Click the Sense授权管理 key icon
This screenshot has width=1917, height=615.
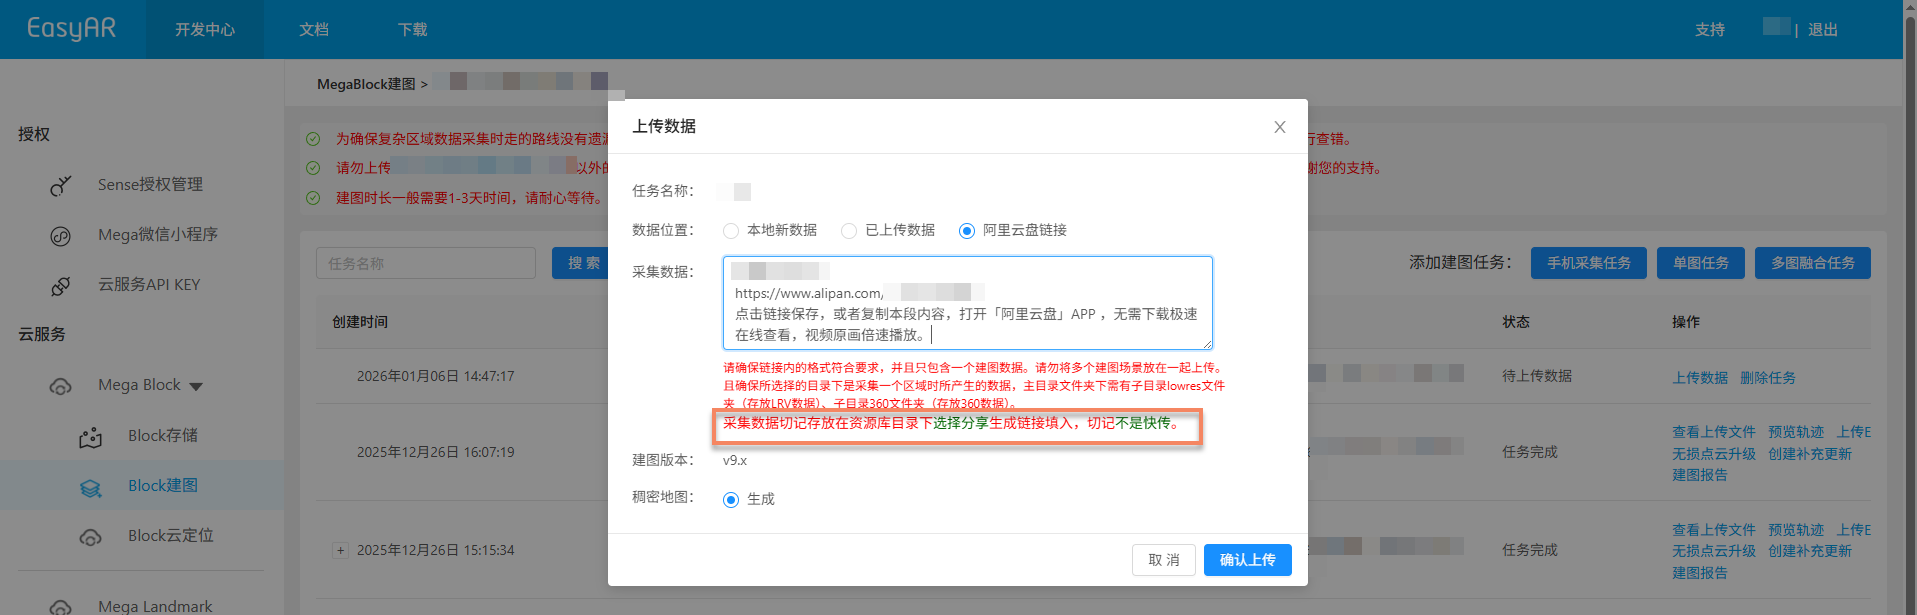pyautogui.click(x=61, y=185)
